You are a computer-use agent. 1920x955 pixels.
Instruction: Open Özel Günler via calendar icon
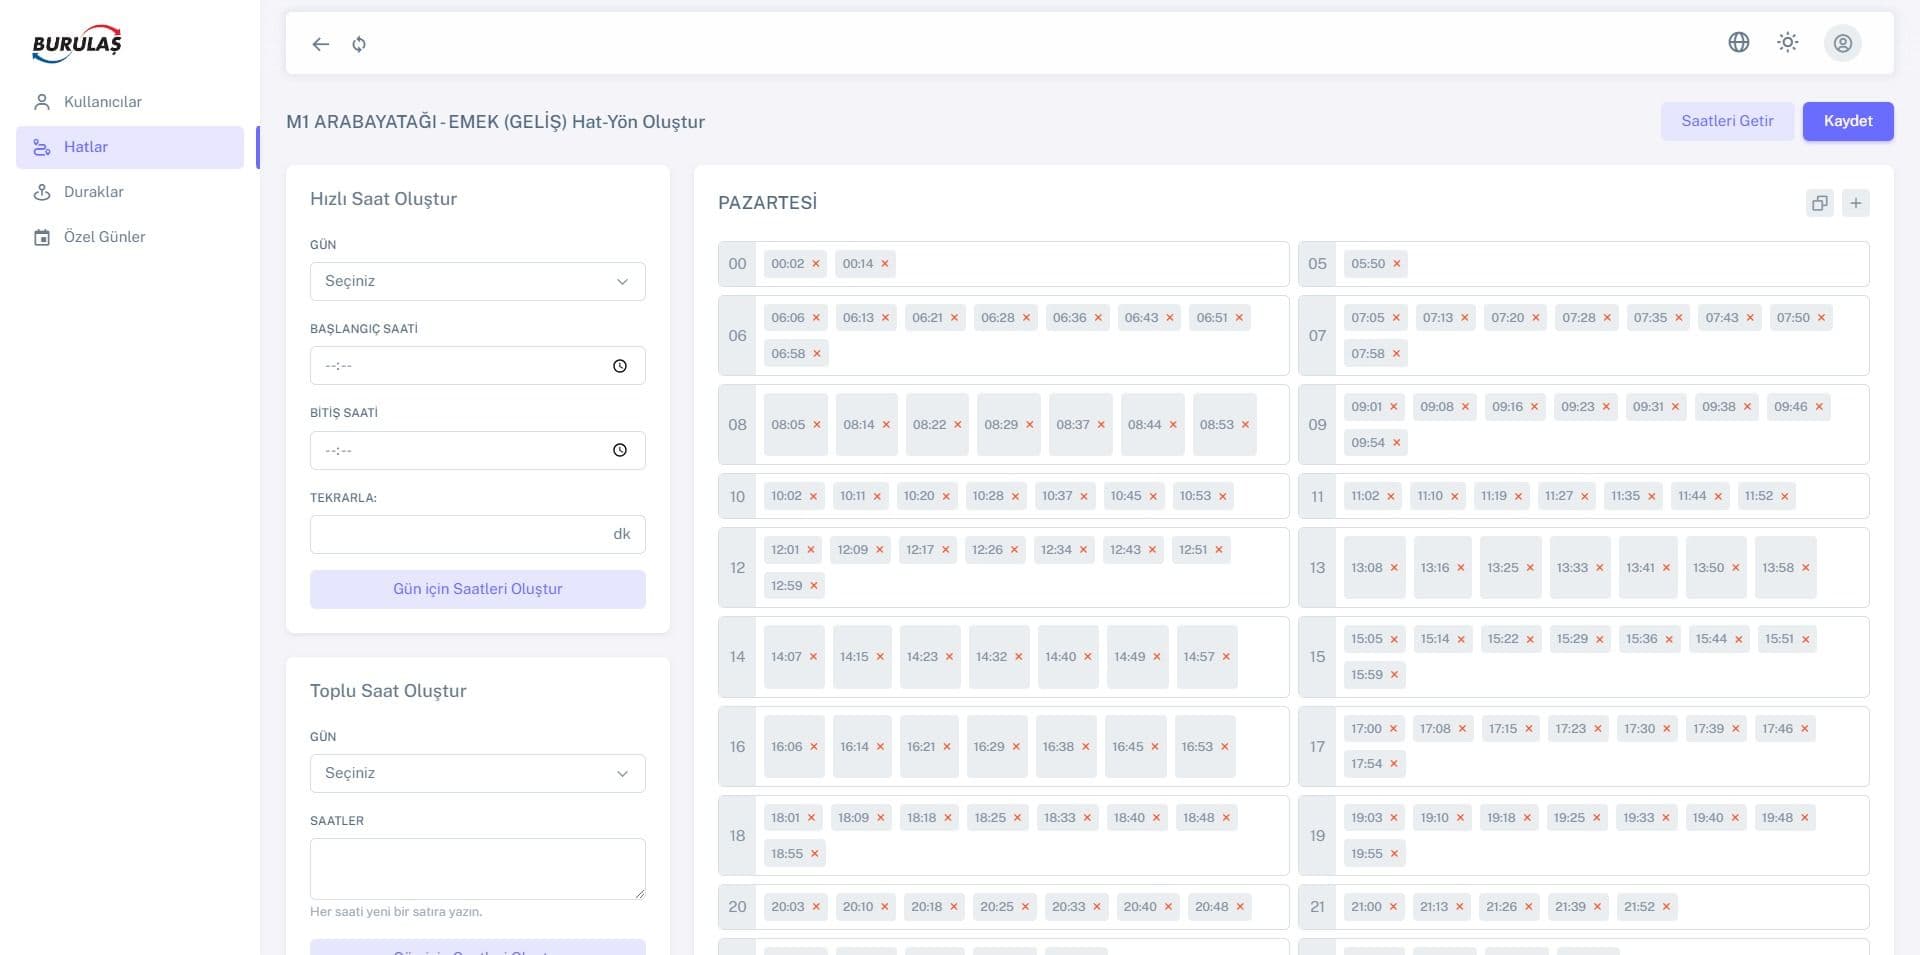[41, 236]
